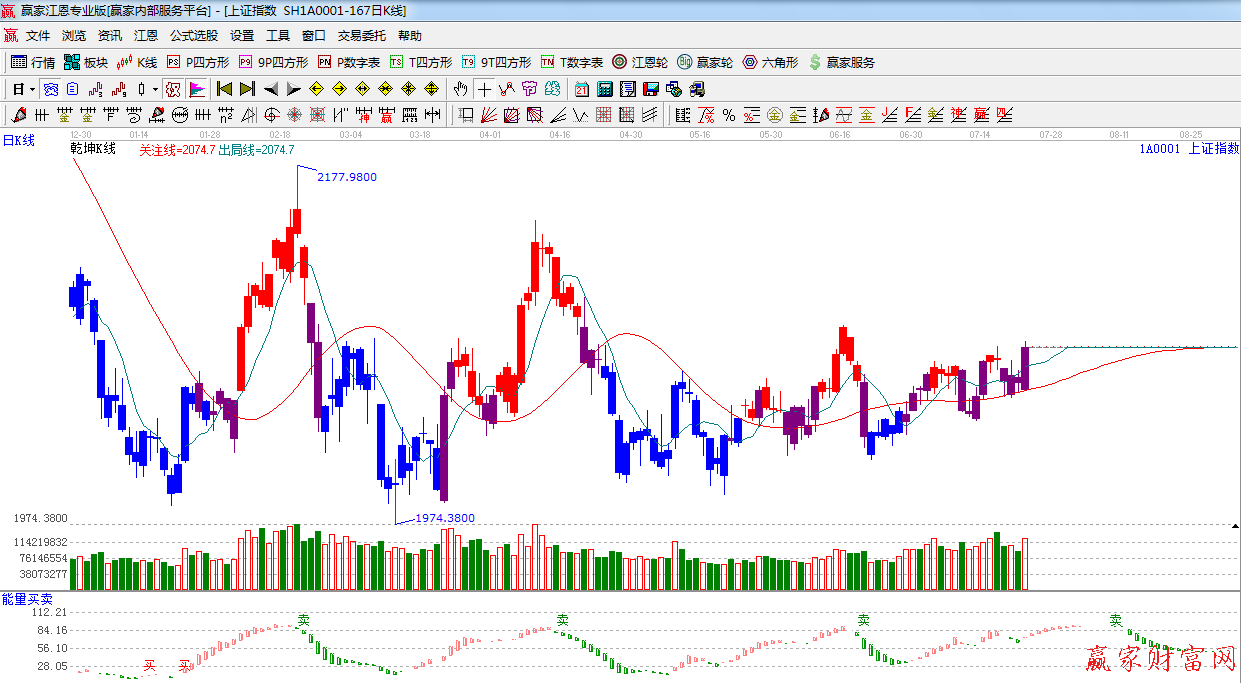The image size is (1241, 683).
Task: Open the calendar icon in toolbar
Action: click(581, 89)
